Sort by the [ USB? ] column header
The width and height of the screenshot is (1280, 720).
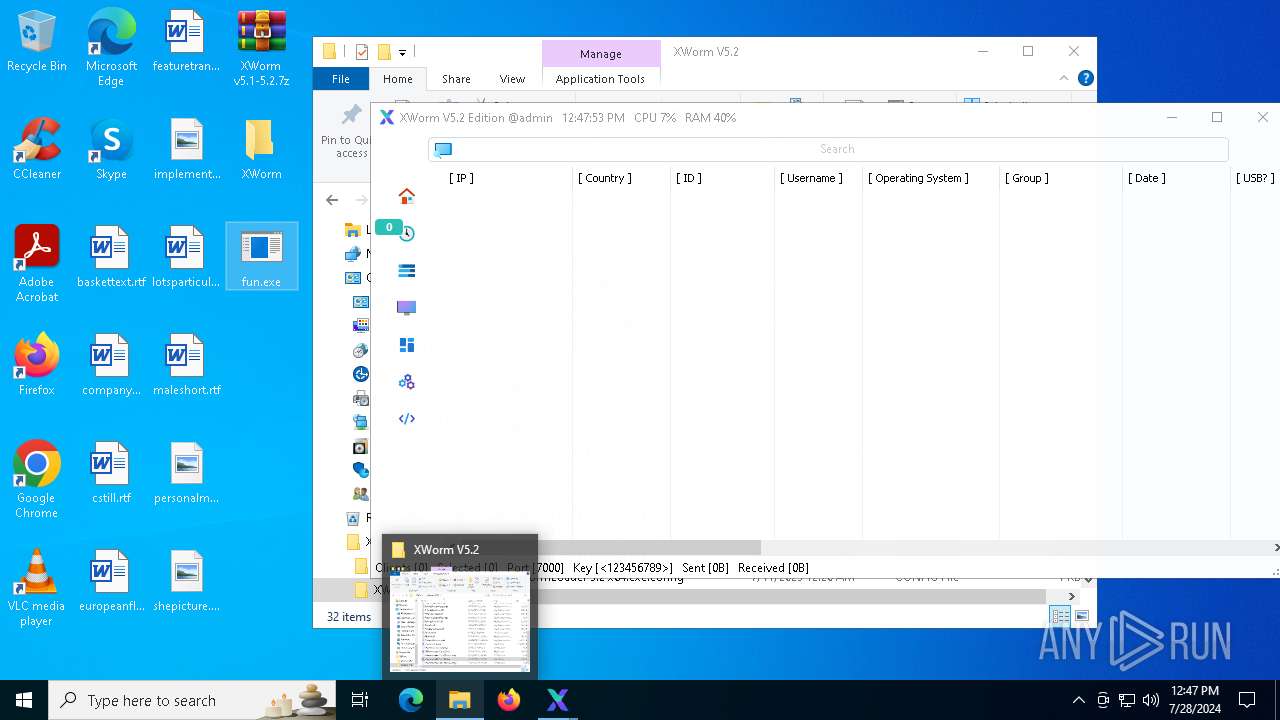point(1255,178)
